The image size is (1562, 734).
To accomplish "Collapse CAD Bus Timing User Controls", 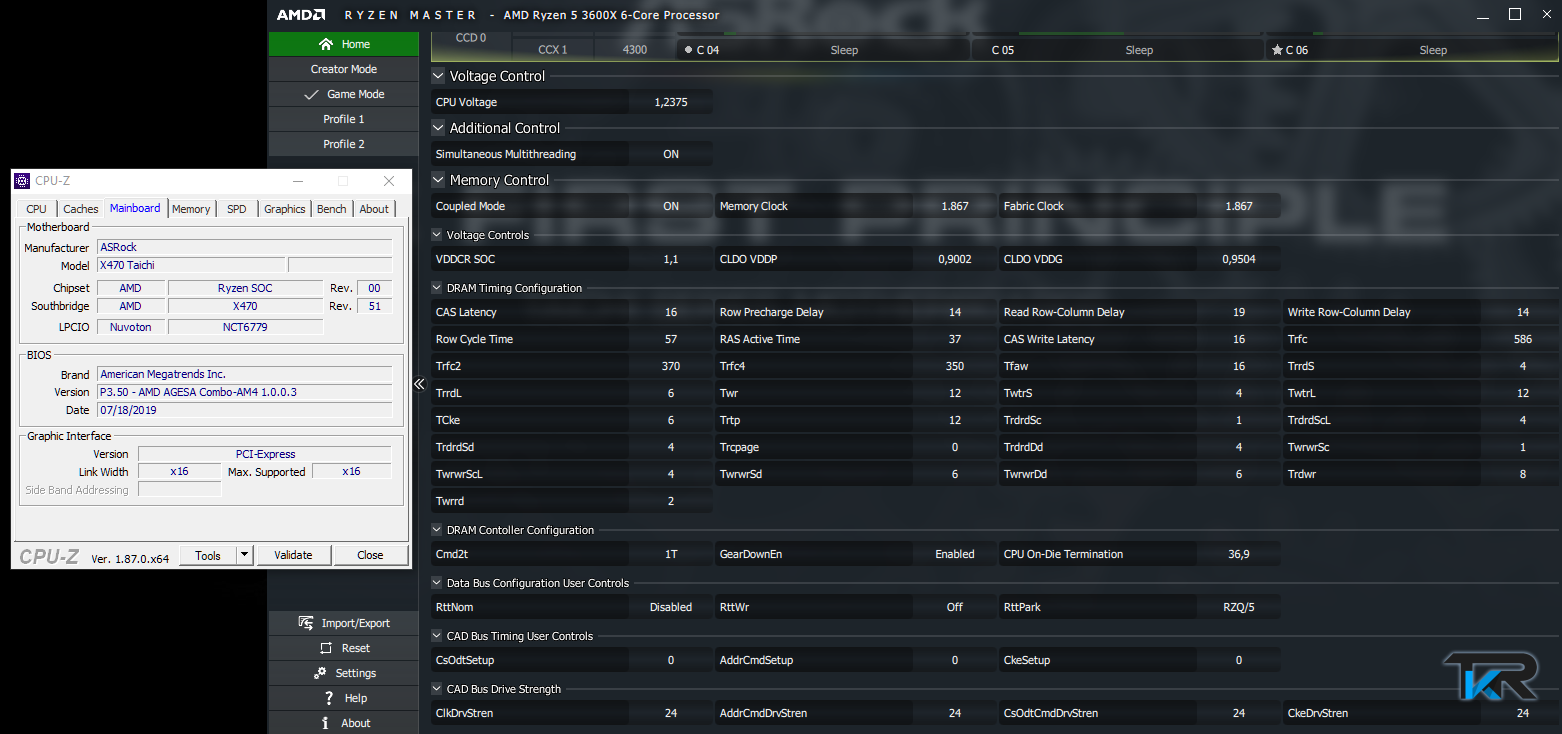I will click(x=437, y=636).
